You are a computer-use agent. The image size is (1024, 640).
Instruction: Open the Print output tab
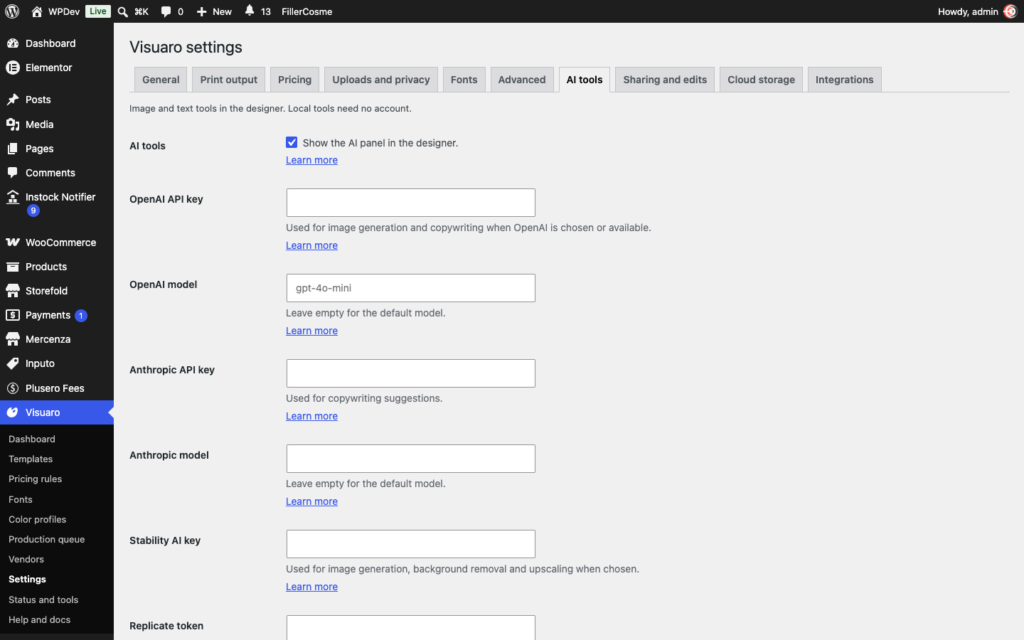tap(229, 80)
